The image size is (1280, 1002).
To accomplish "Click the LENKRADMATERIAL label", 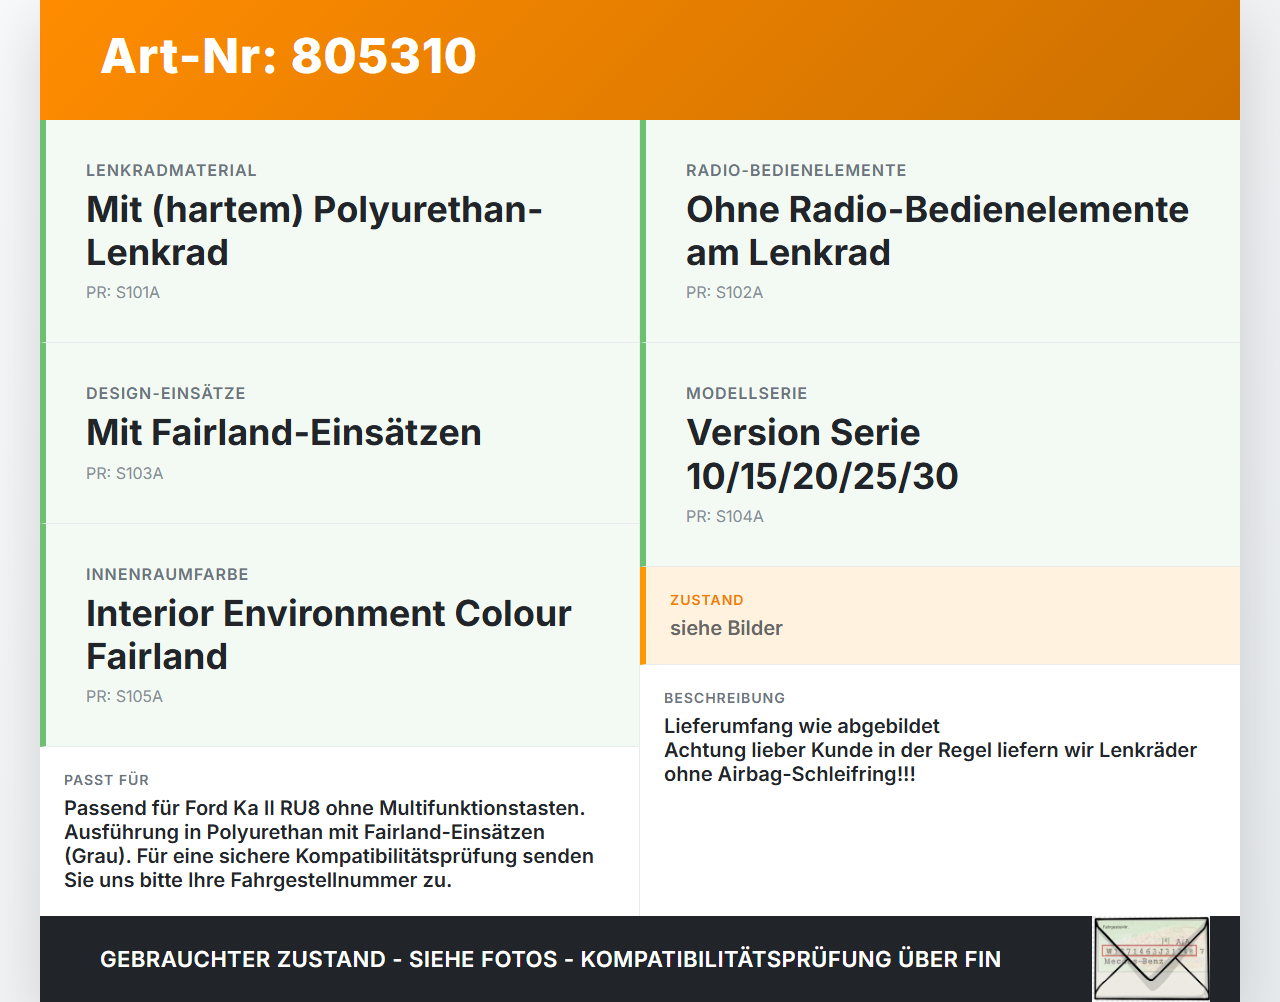I will tap(171, 171).
